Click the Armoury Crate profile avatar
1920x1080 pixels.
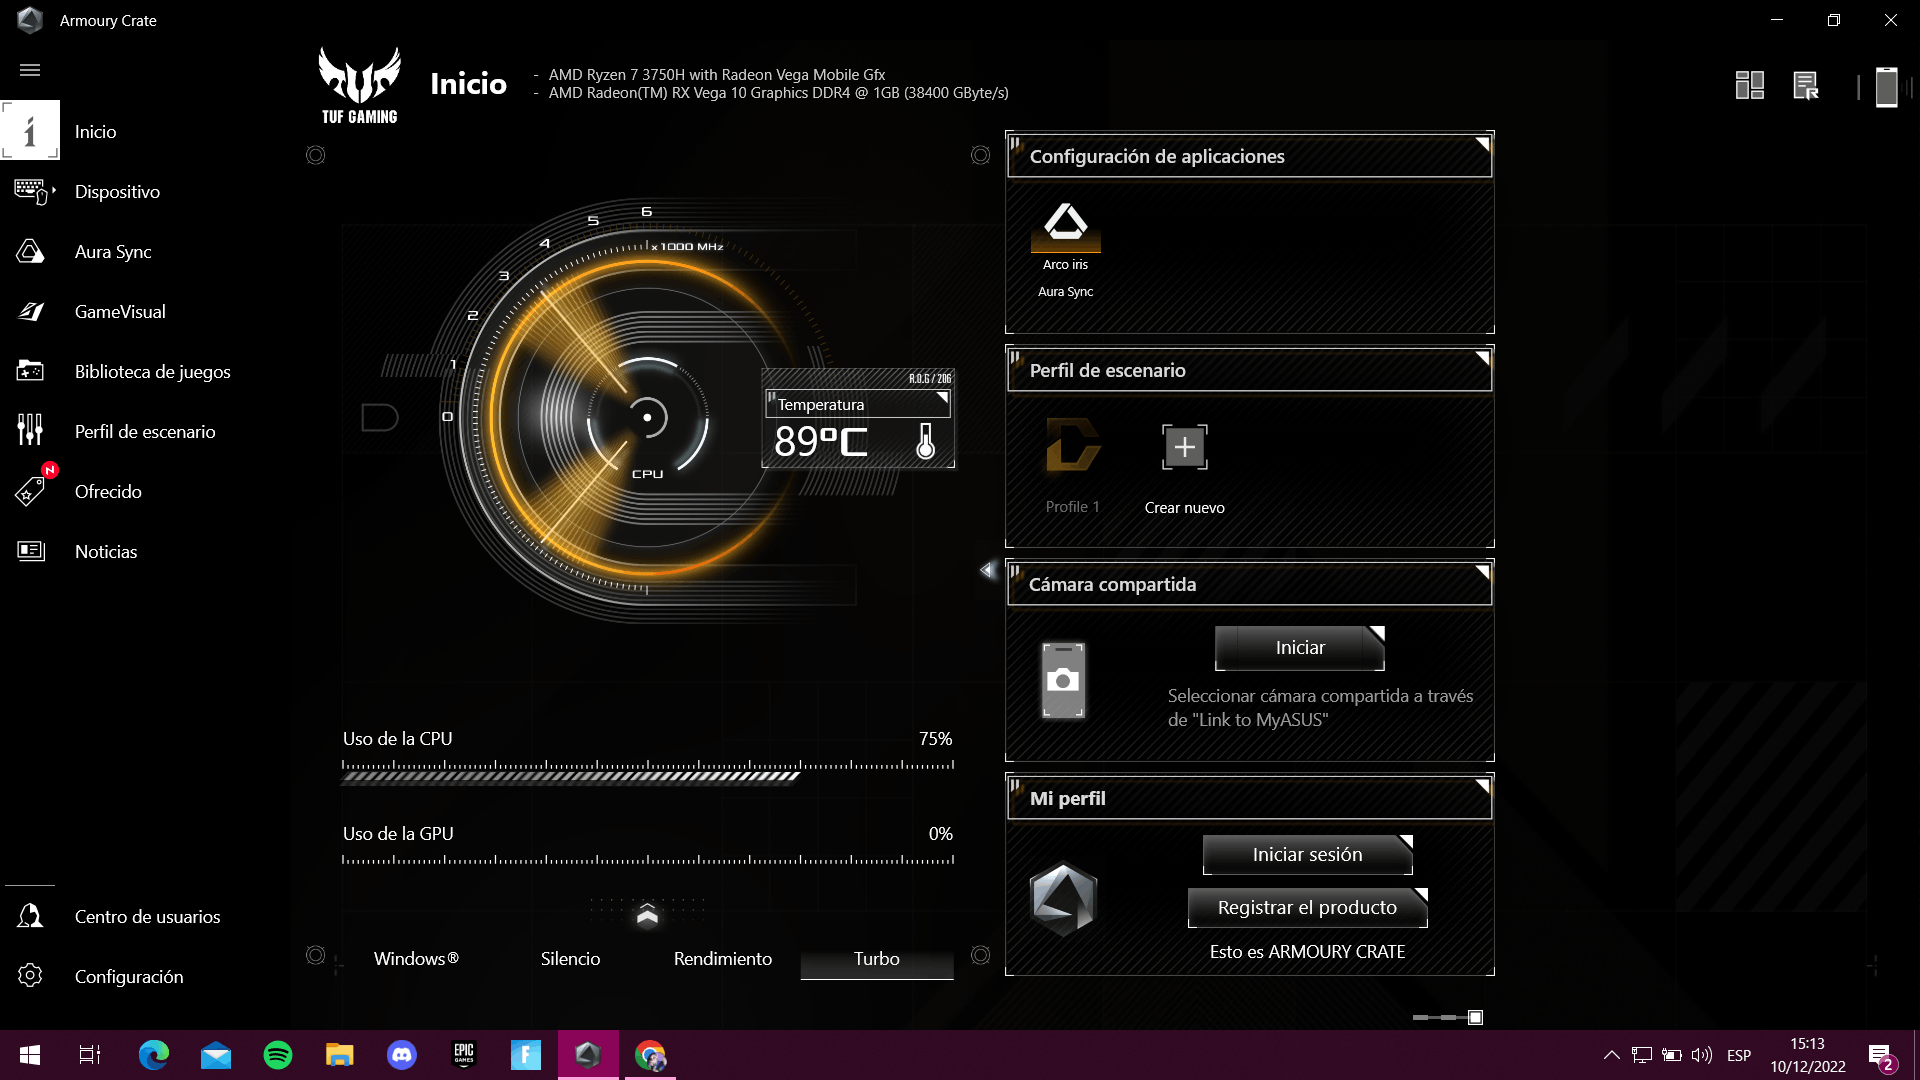pyautogui.click(x=1063, y=898)
